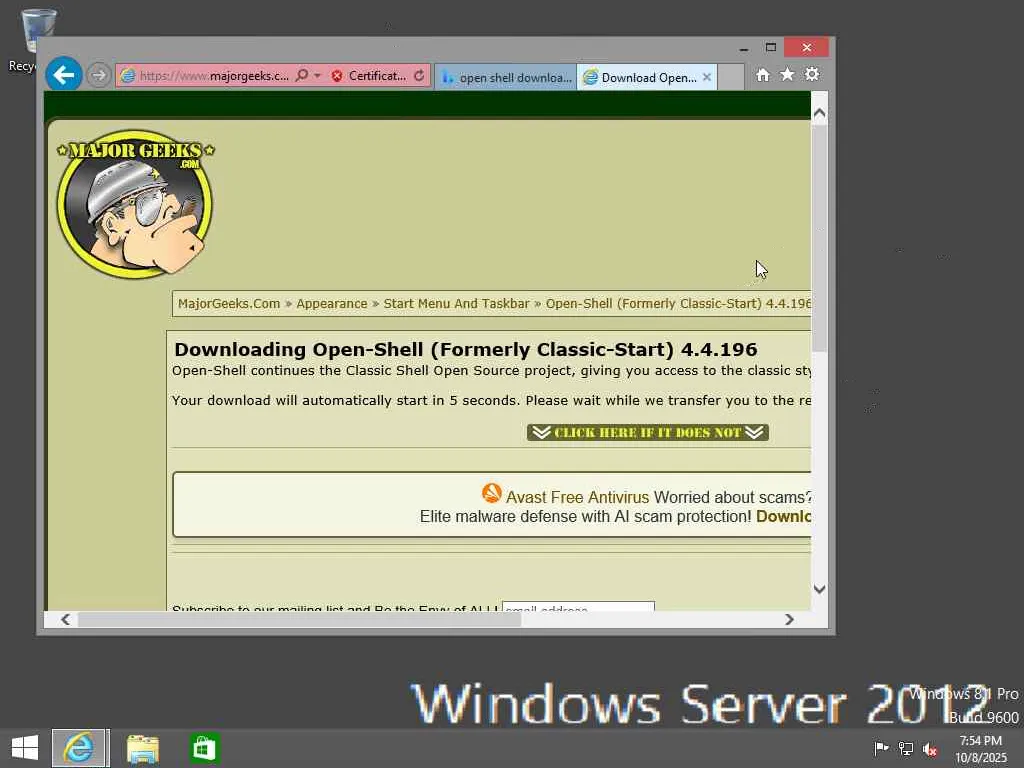Open the Windows Store taskbar icon
This screenshot has height=768, width=1024.
[204, 748]
